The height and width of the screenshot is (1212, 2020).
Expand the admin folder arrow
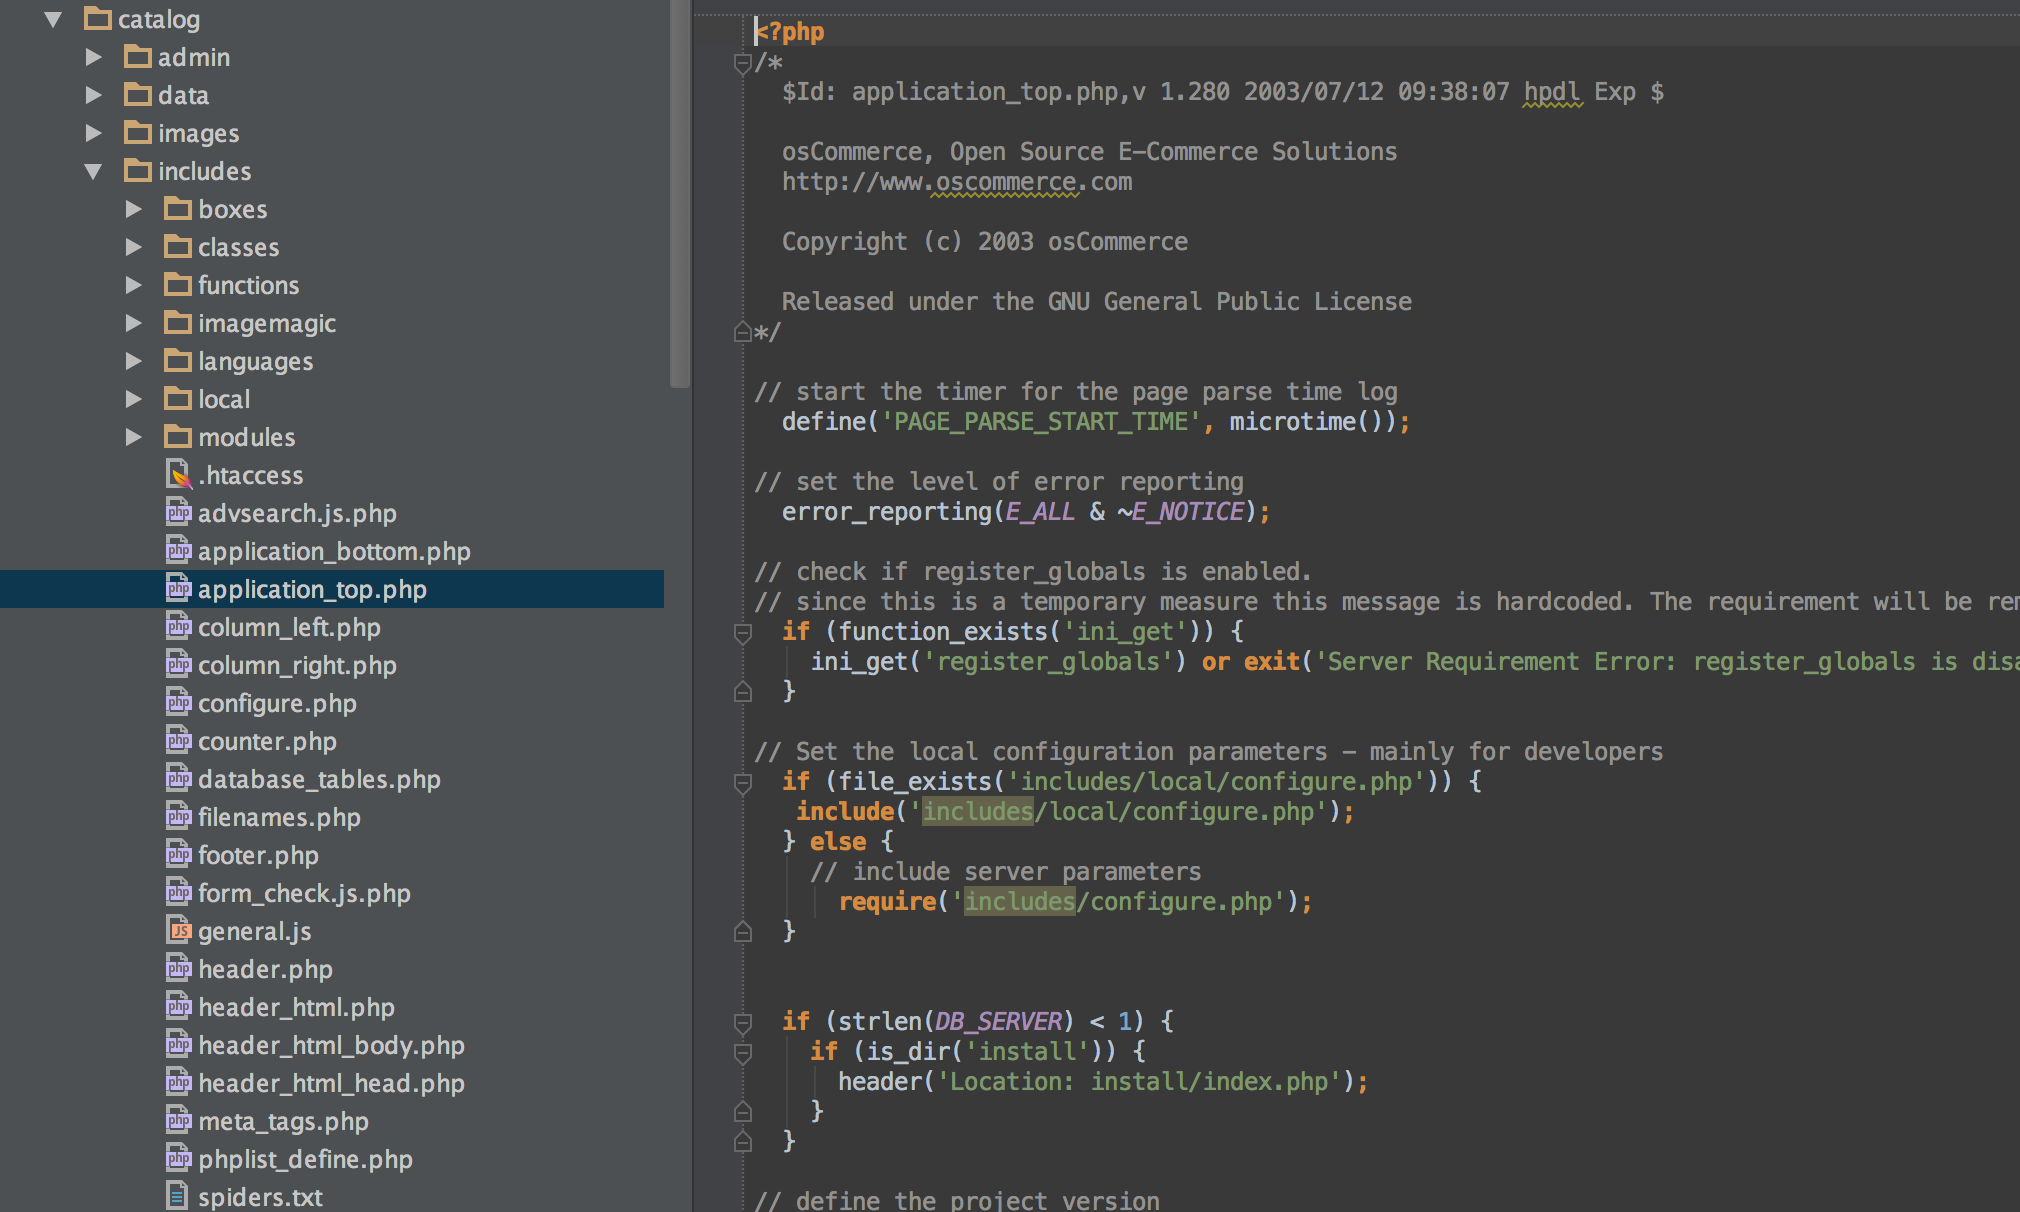click(93, 57)
